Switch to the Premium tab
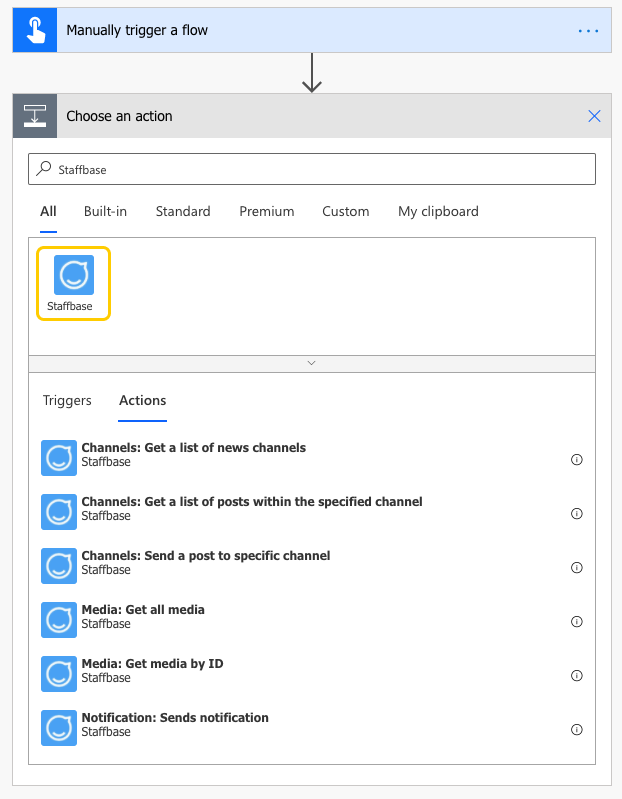 267,211
